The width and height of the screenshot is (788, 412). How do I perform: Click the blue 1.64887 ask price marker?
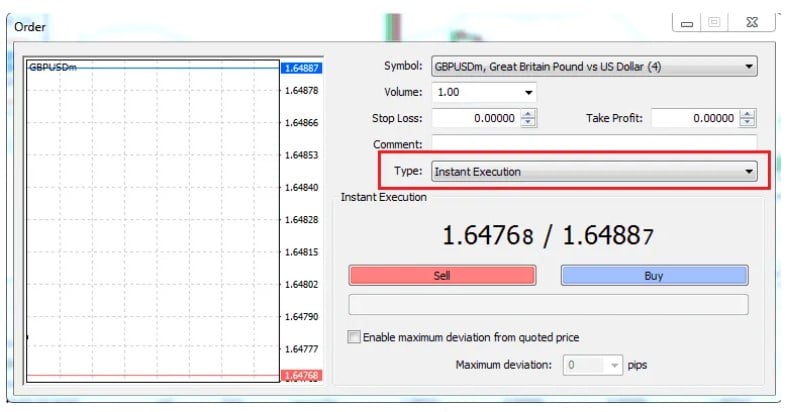(300, 68)
